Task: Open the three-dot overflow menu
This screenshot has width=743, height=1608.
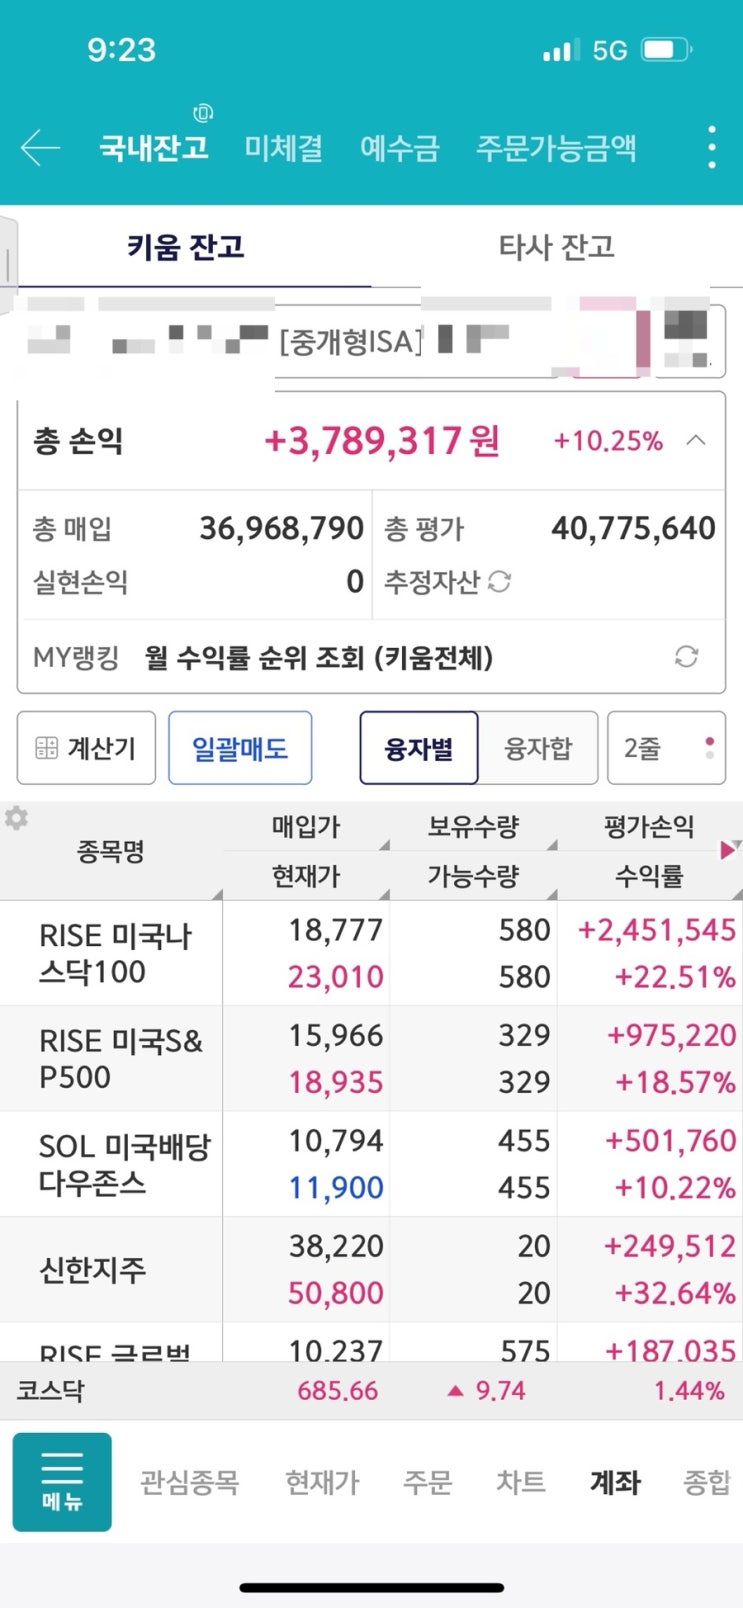Action: click(711, 148)
